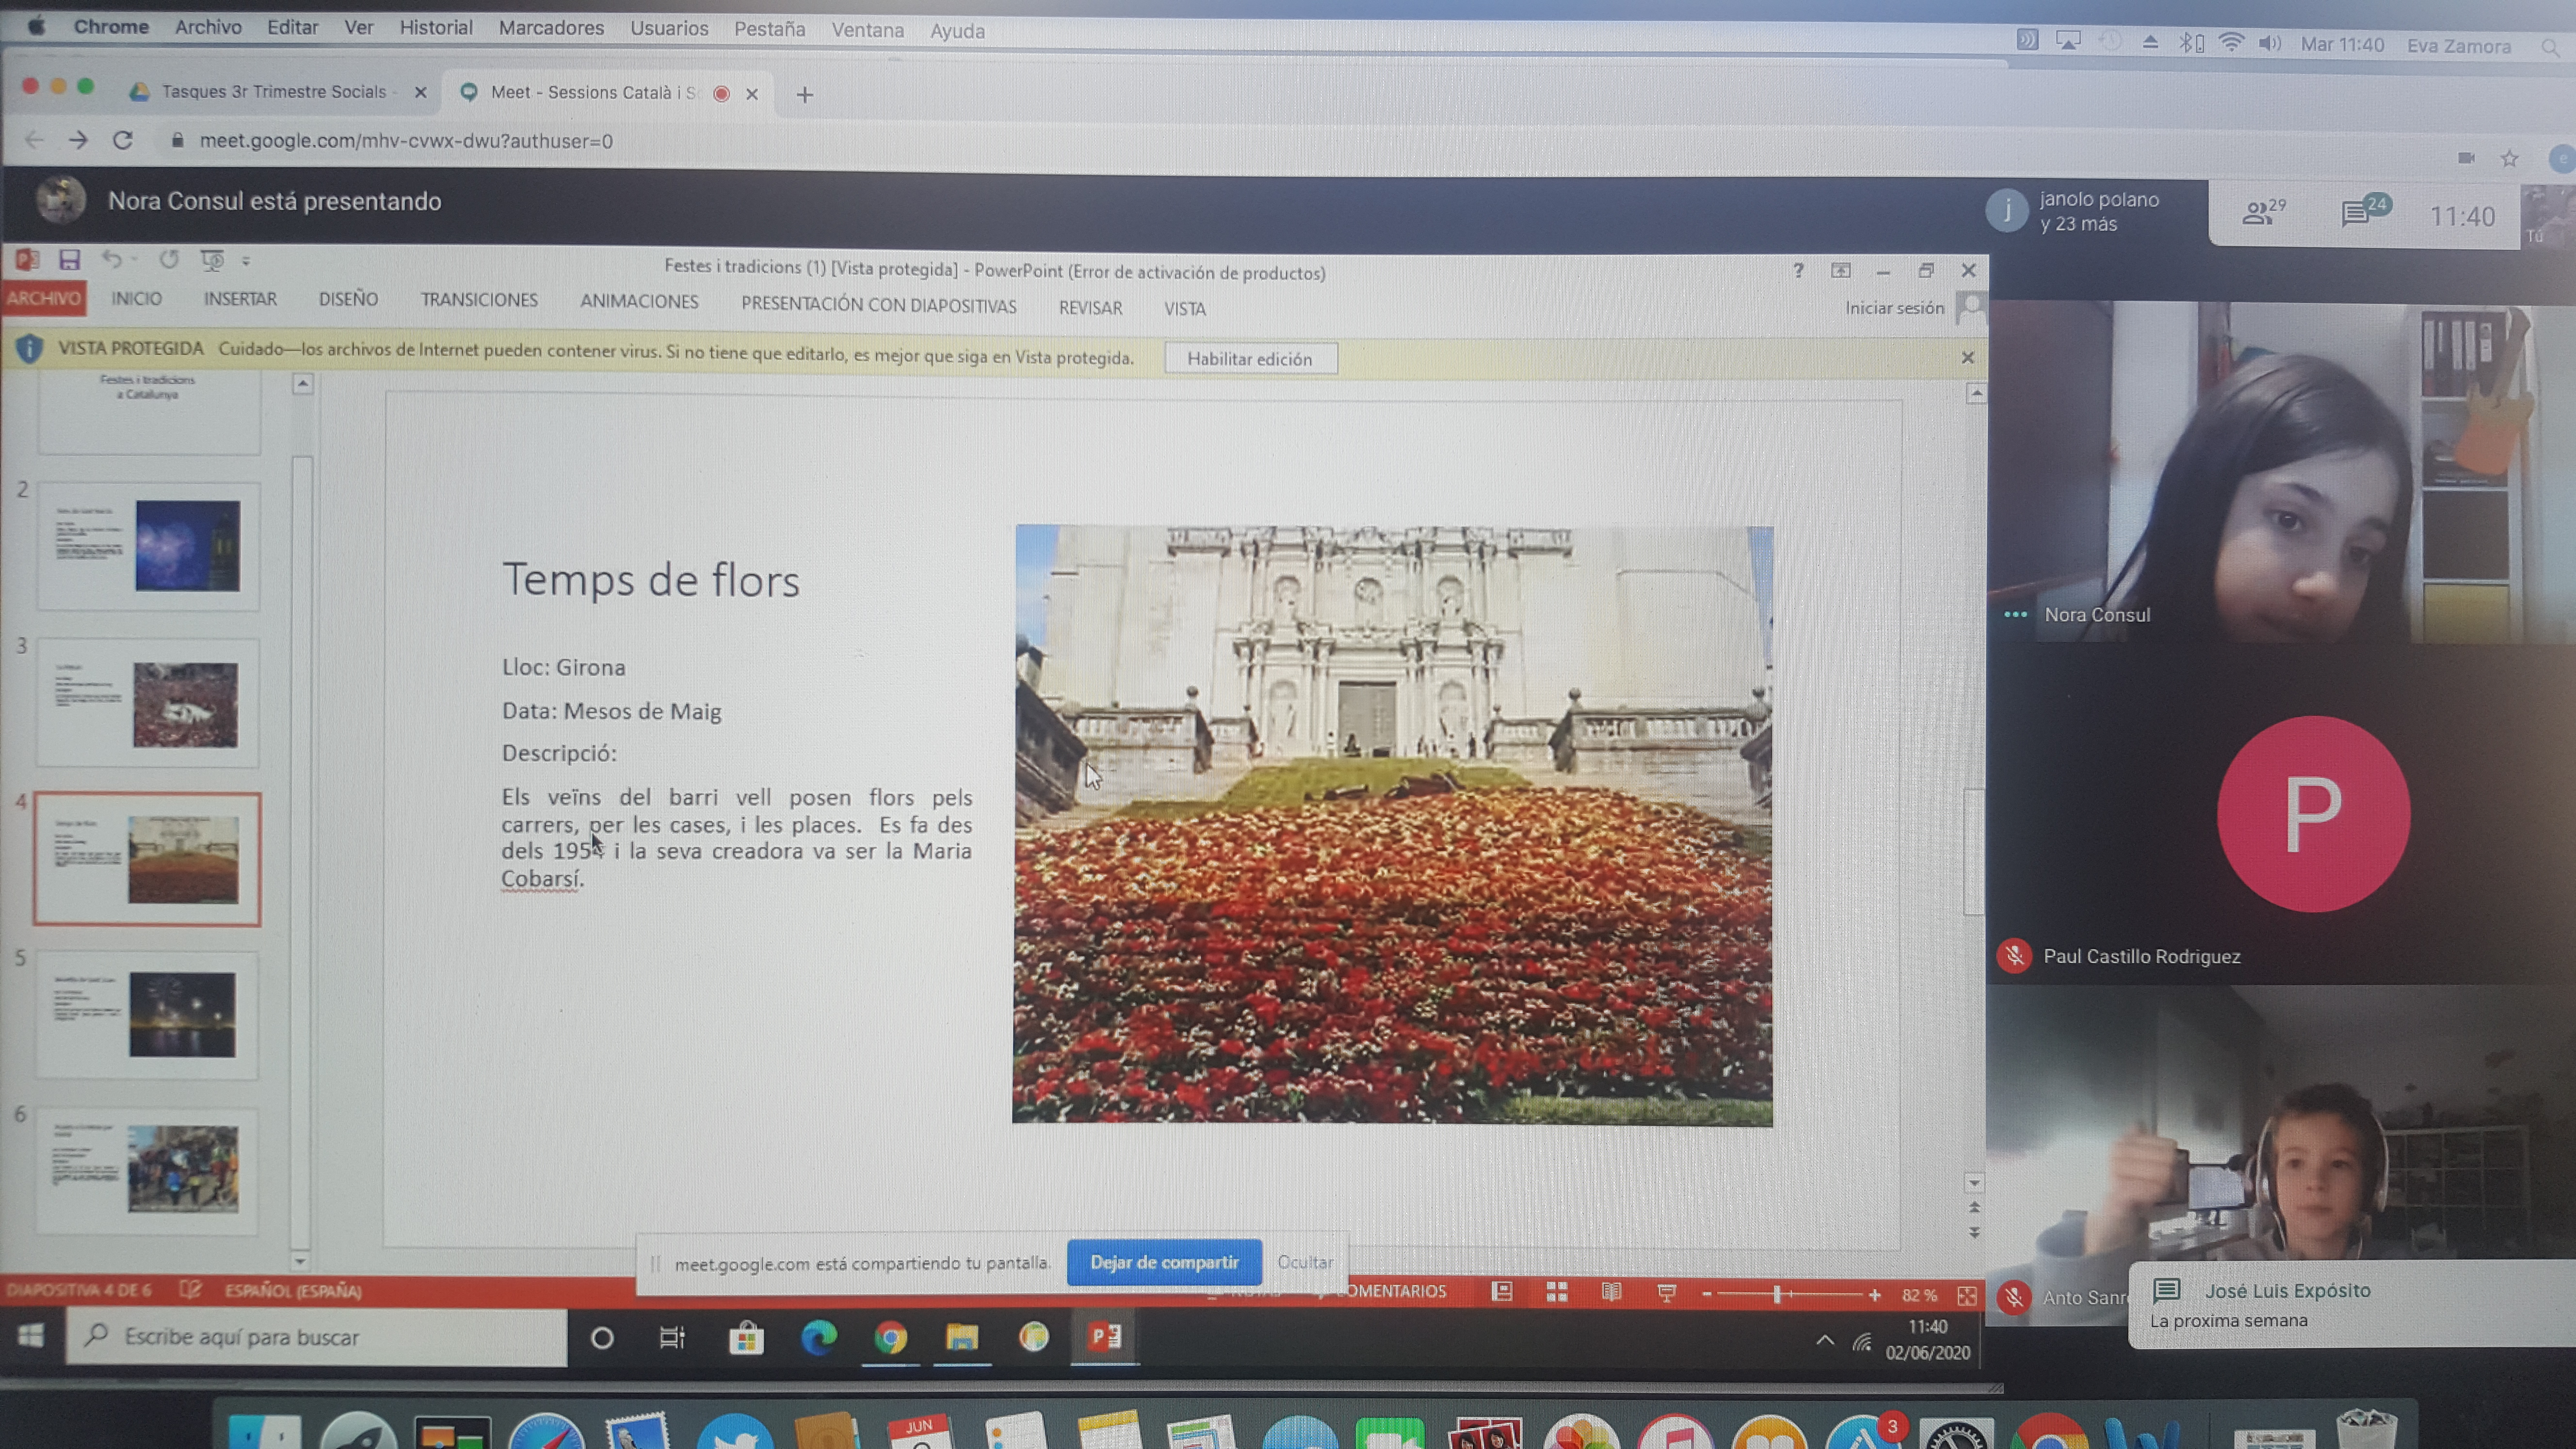
Task: Click Habilitar edición button
Action: [1250, 359]
